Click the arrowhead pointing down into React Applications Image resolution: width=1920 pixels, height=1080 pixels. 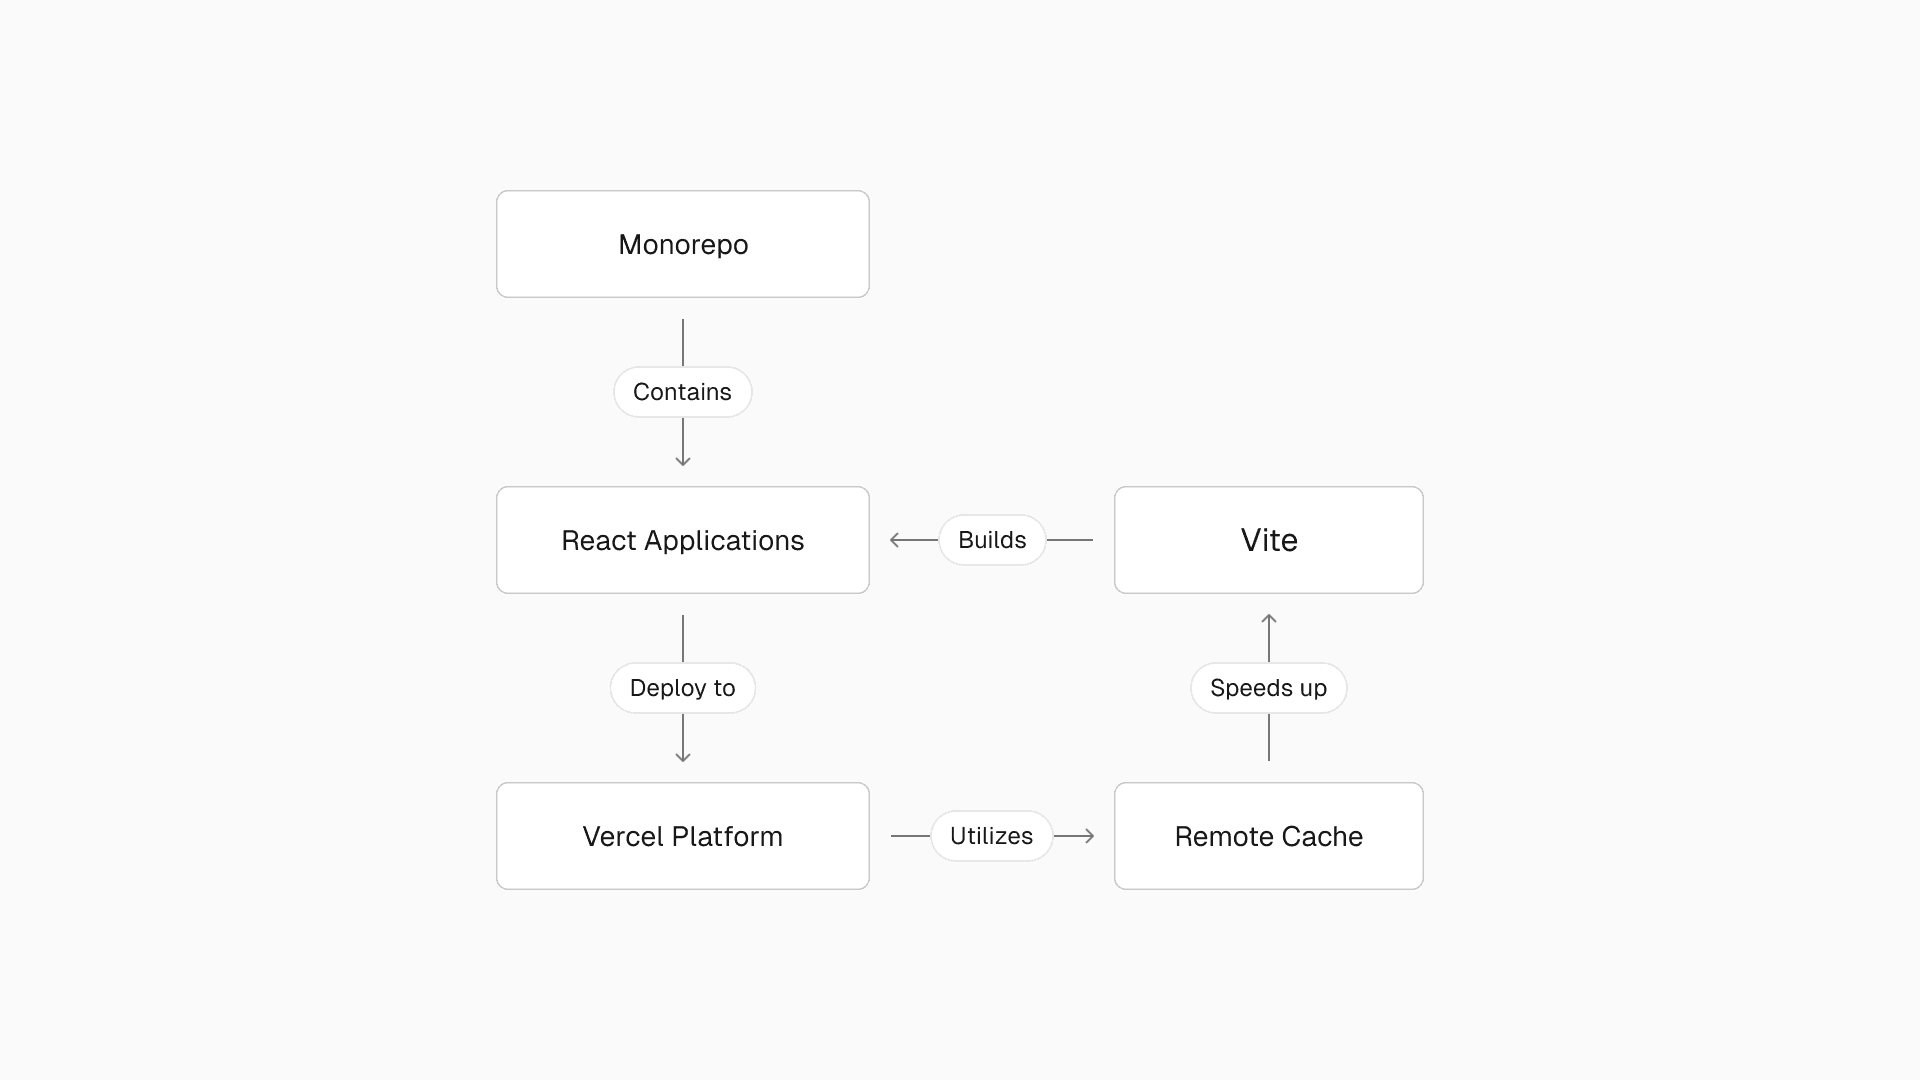click(x=683, y=460)
